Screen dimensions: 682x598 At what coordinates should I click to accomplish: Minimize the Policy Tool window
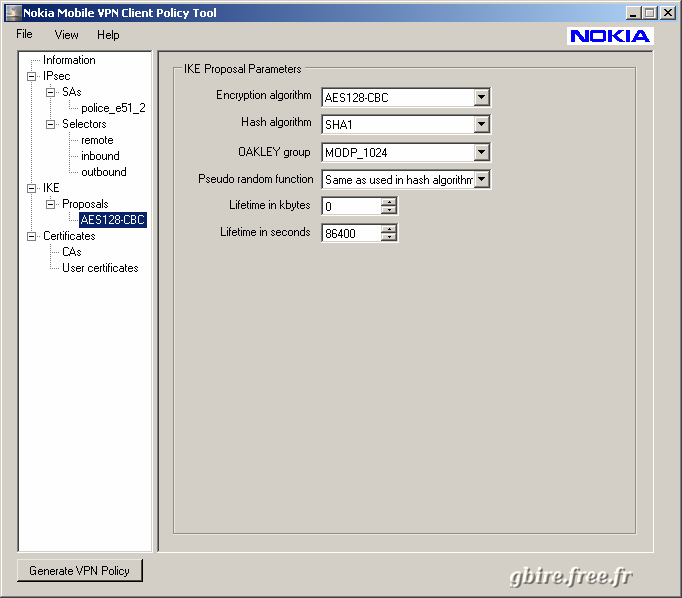[x=633, y=13]
